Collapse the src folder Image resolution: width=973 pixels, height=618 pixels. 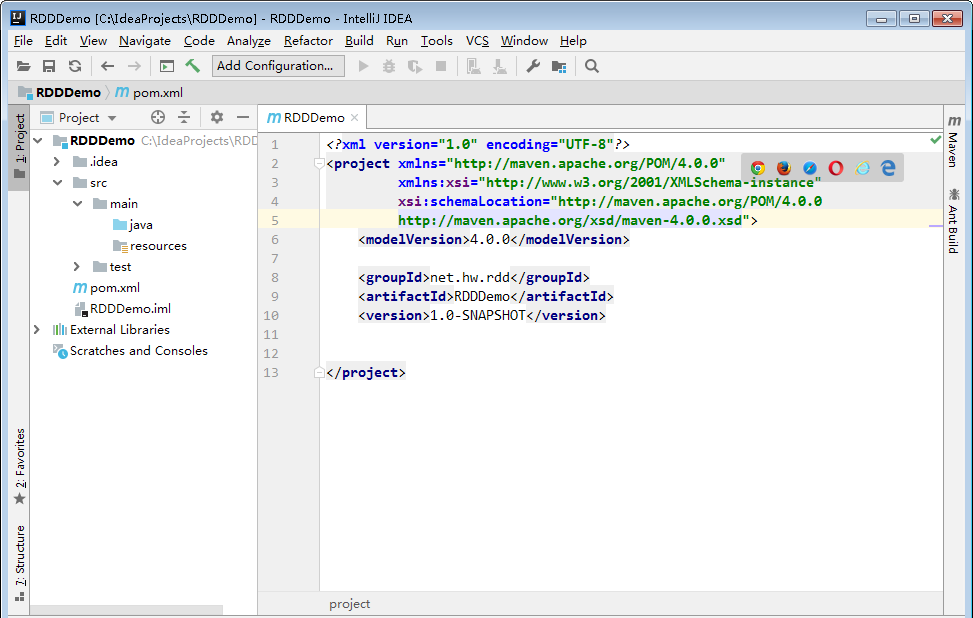(58, 183)
